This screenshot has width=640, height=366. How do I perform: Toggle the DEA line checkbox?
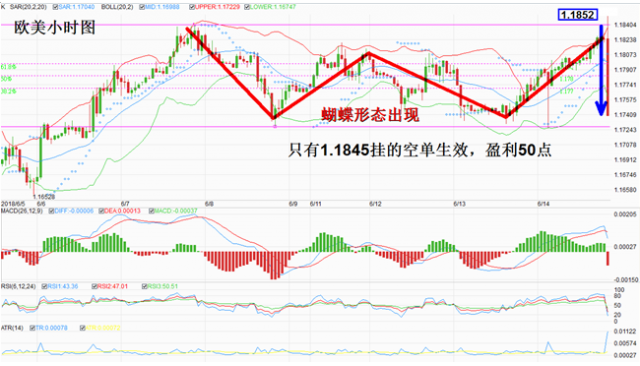101,211
